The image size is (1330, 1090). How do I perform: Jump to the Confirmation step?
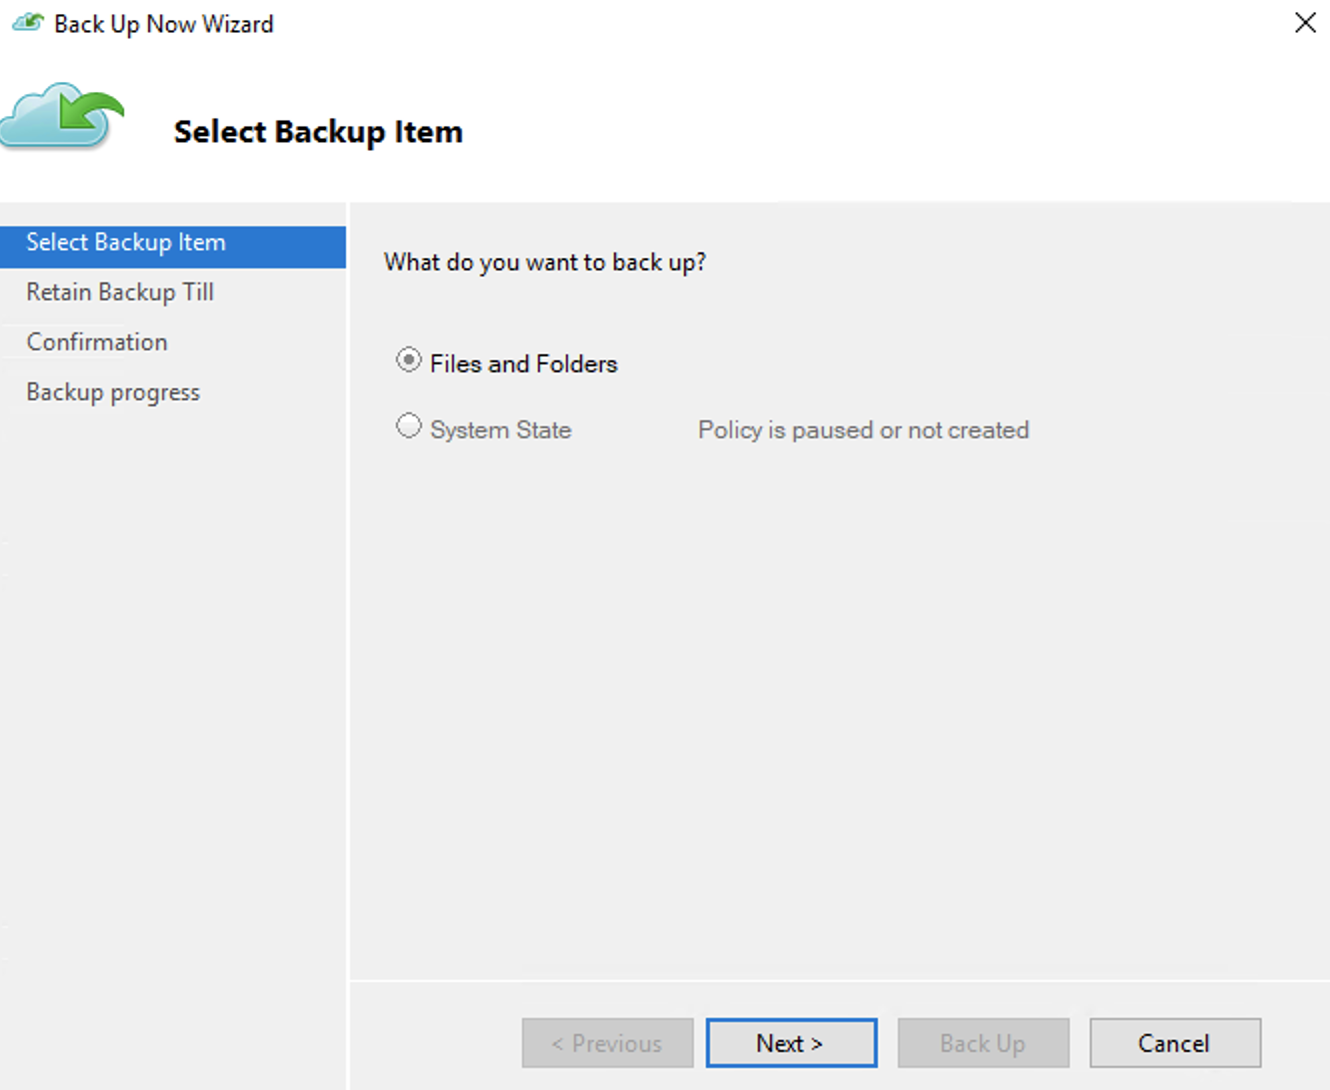(x=97, y=342)
